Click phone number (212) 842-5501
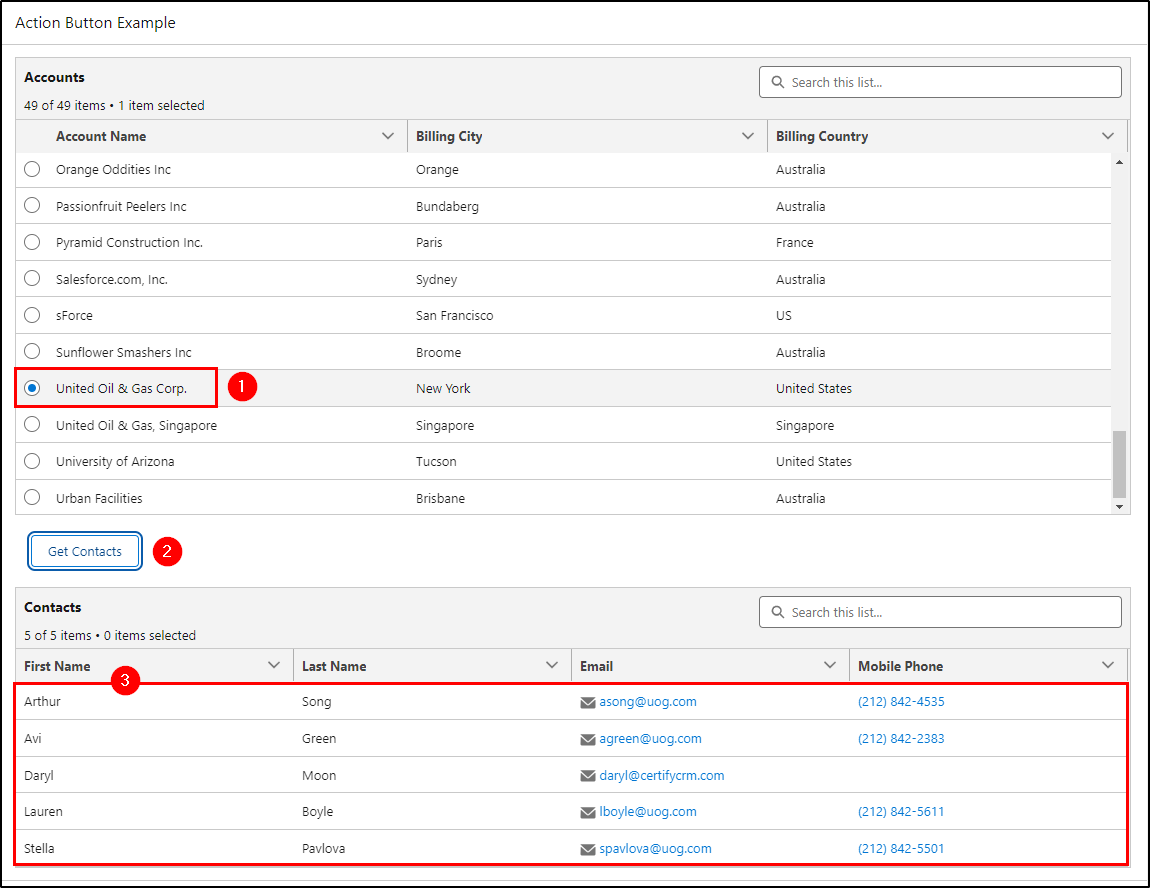The height and width of the screenshot is (888, 1150). coord(901,848)
